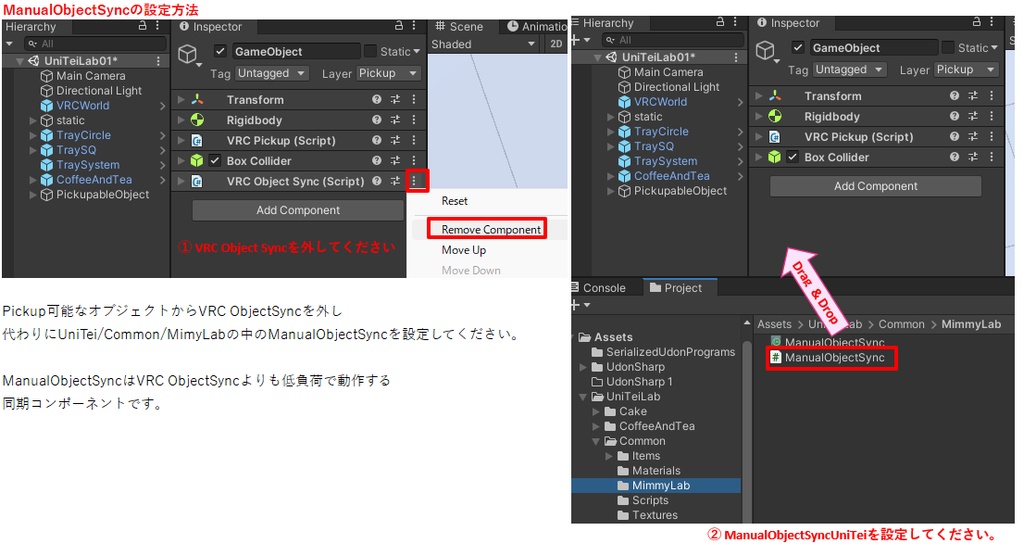Choose Reset from component context menu
The height and width of the screenshot is (556, 1024).
(455, 201)
